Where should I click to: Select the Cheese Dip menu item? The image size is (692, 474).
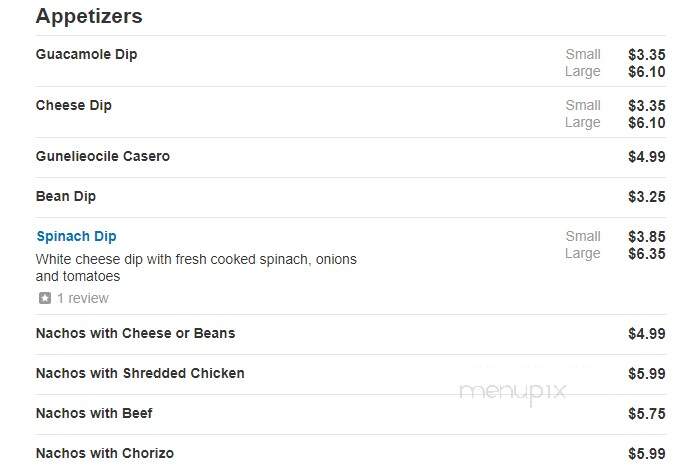pyautogui.click(x=74, y=105)
